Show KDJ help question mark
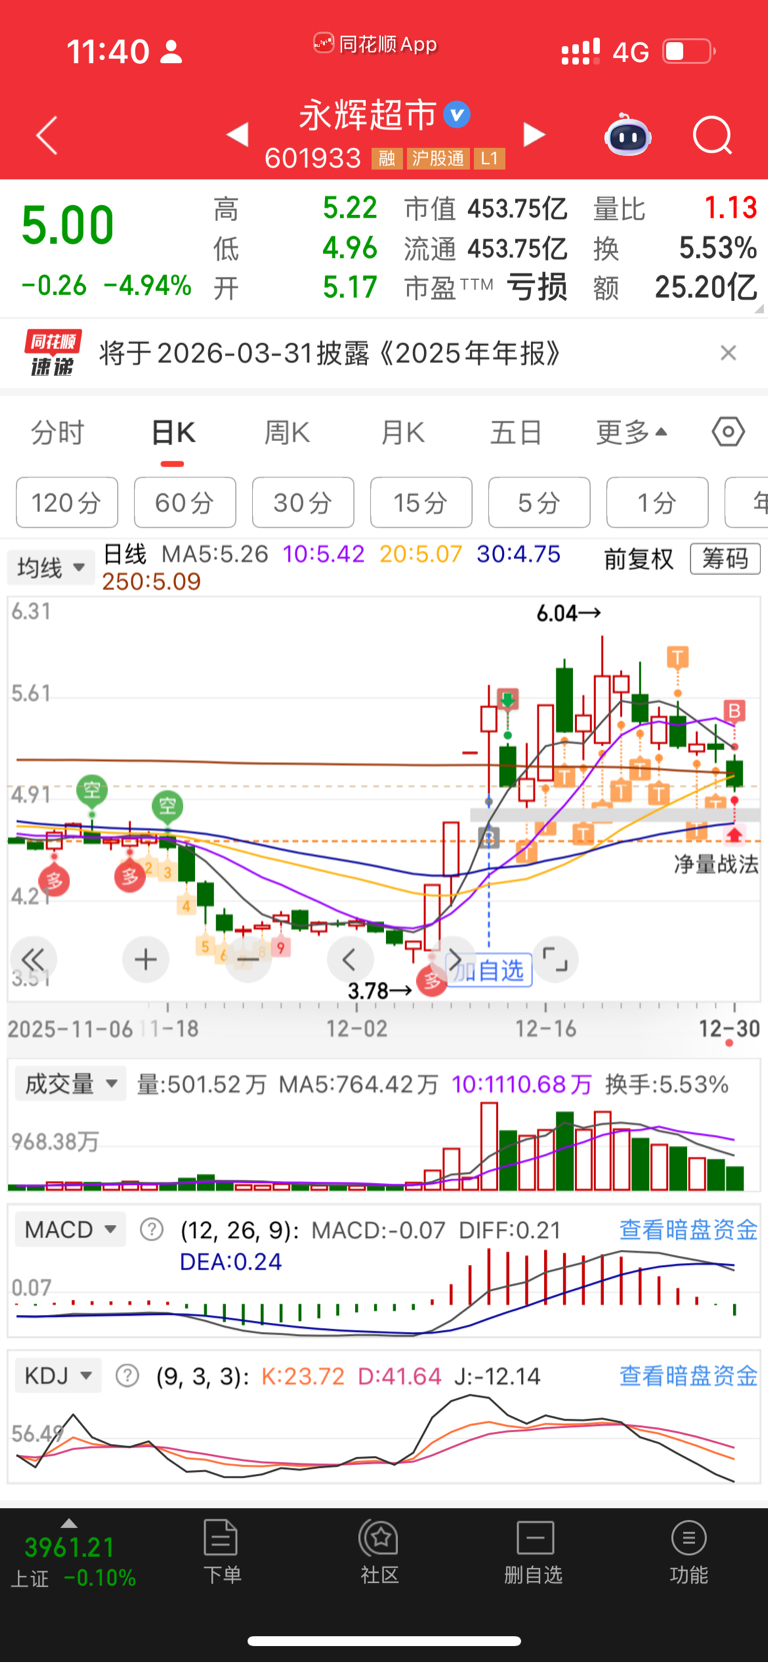768x1663 pixels. [x=127, y=1375]
